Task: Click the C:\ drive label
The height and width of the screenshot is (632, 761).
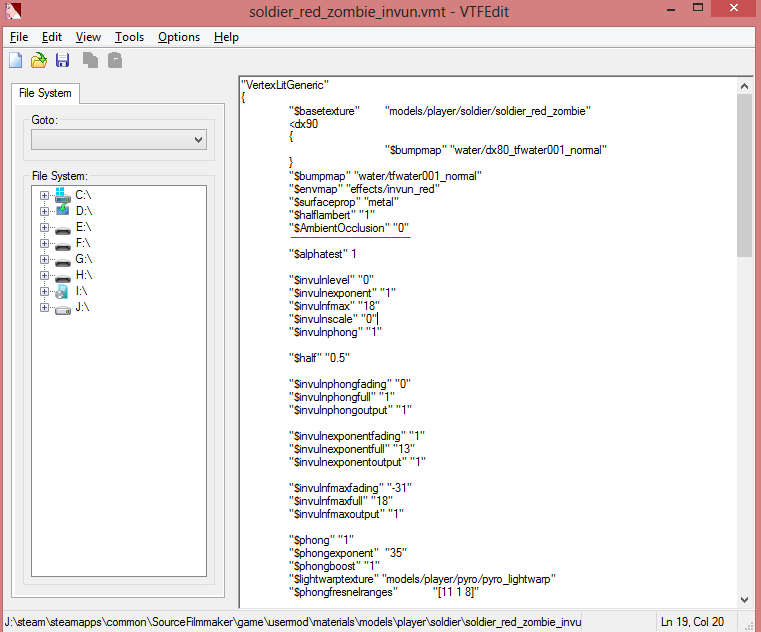Action: 83,195
